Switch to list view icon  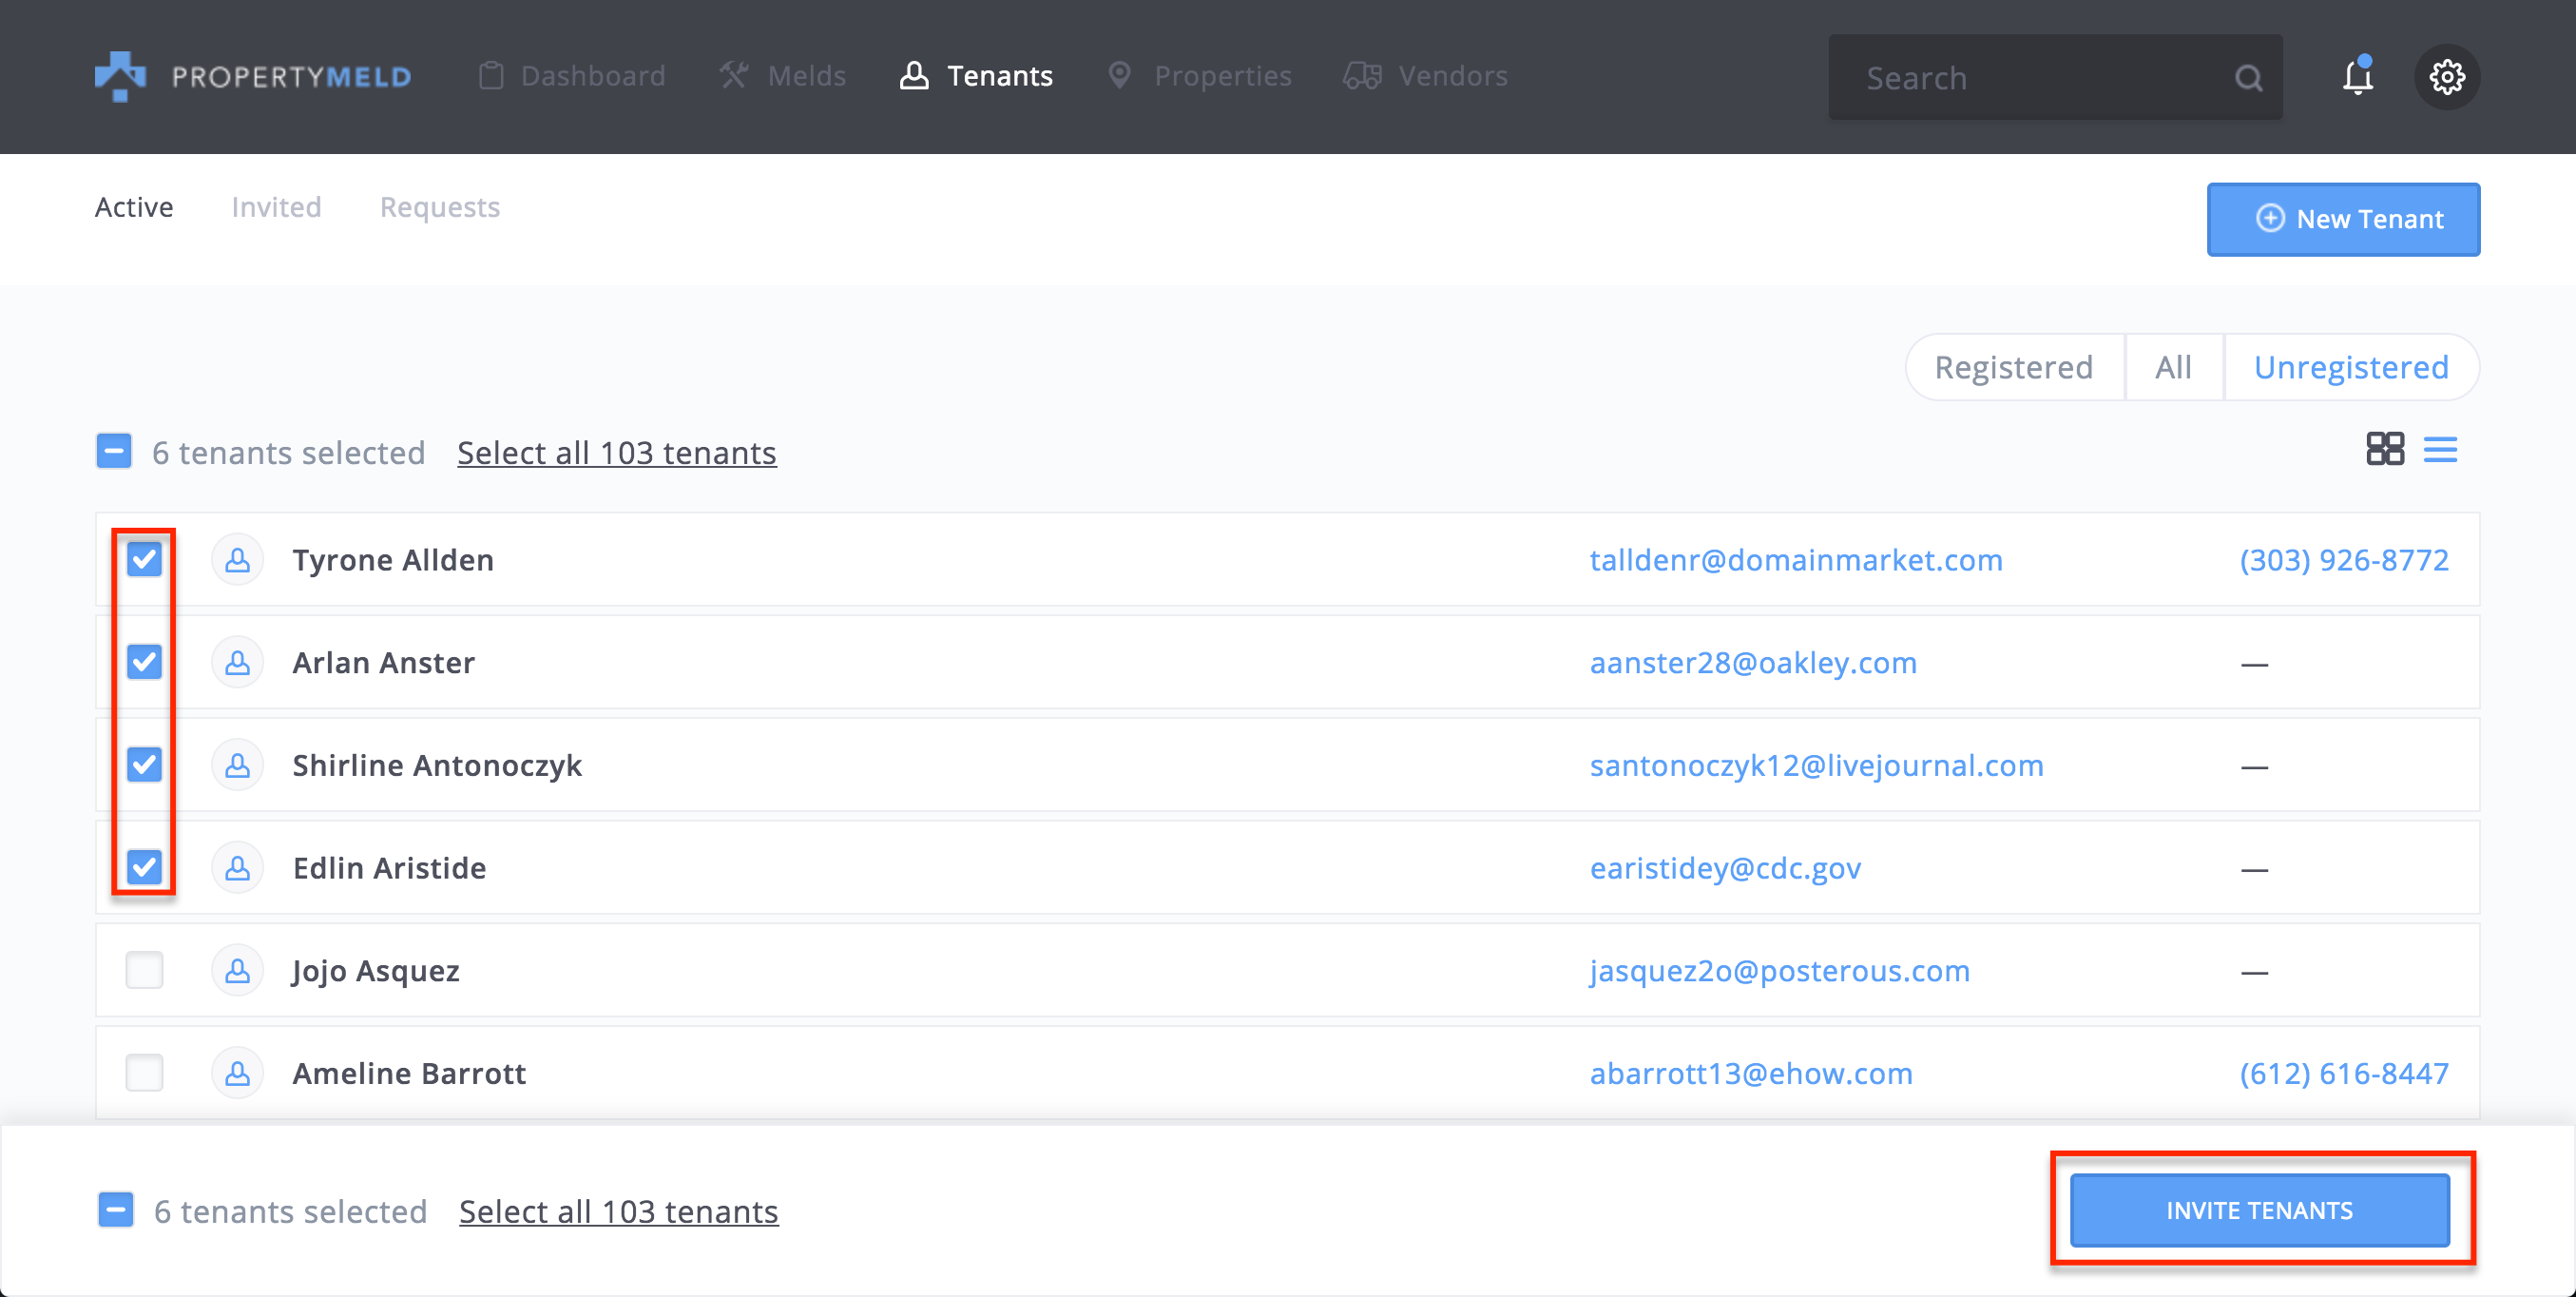(x=2440, y=449)
